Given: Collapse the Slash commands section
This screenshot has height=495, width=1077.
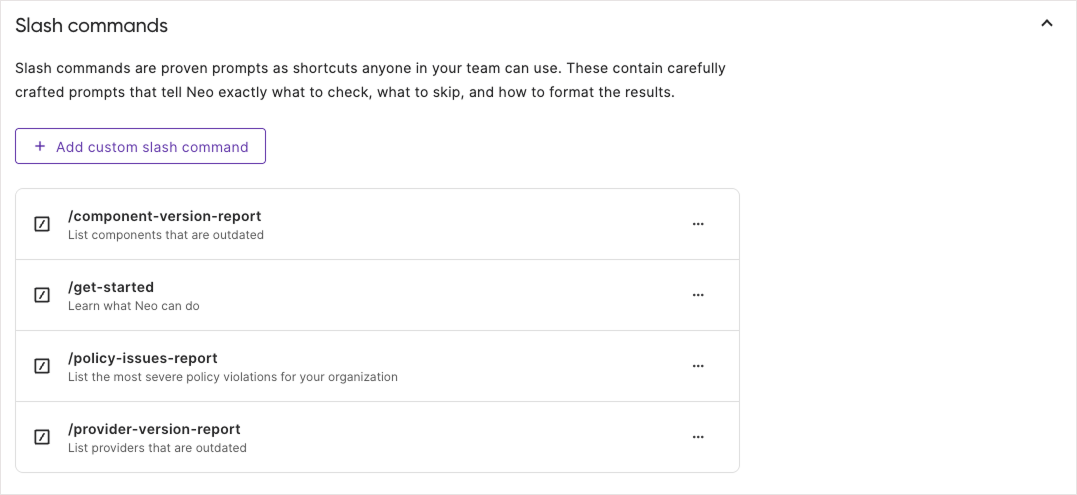Looking at the screenshot, I should [1047, 23].
